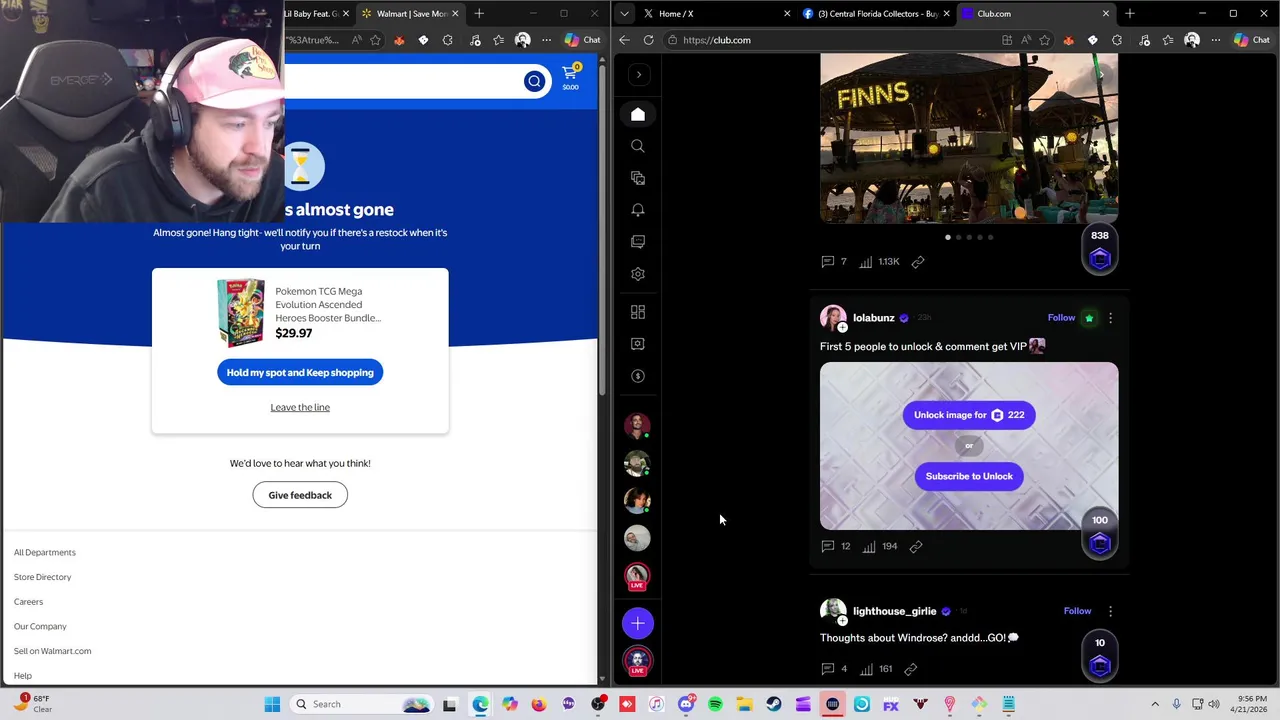Open Sell on Walmart.com link
The height and width of the screenshot is (720, 1280).
(x=52, y=651)
